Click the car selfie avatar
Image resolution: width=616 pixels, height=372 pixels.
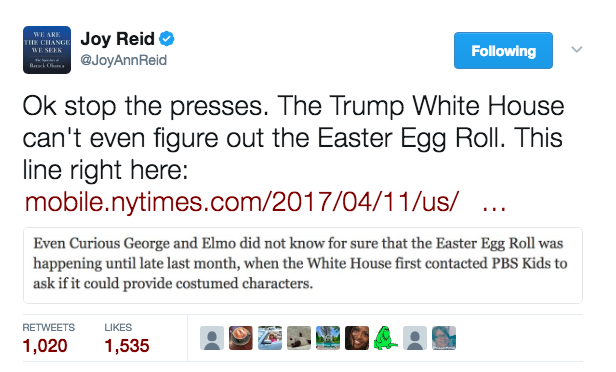pos(270,338)
